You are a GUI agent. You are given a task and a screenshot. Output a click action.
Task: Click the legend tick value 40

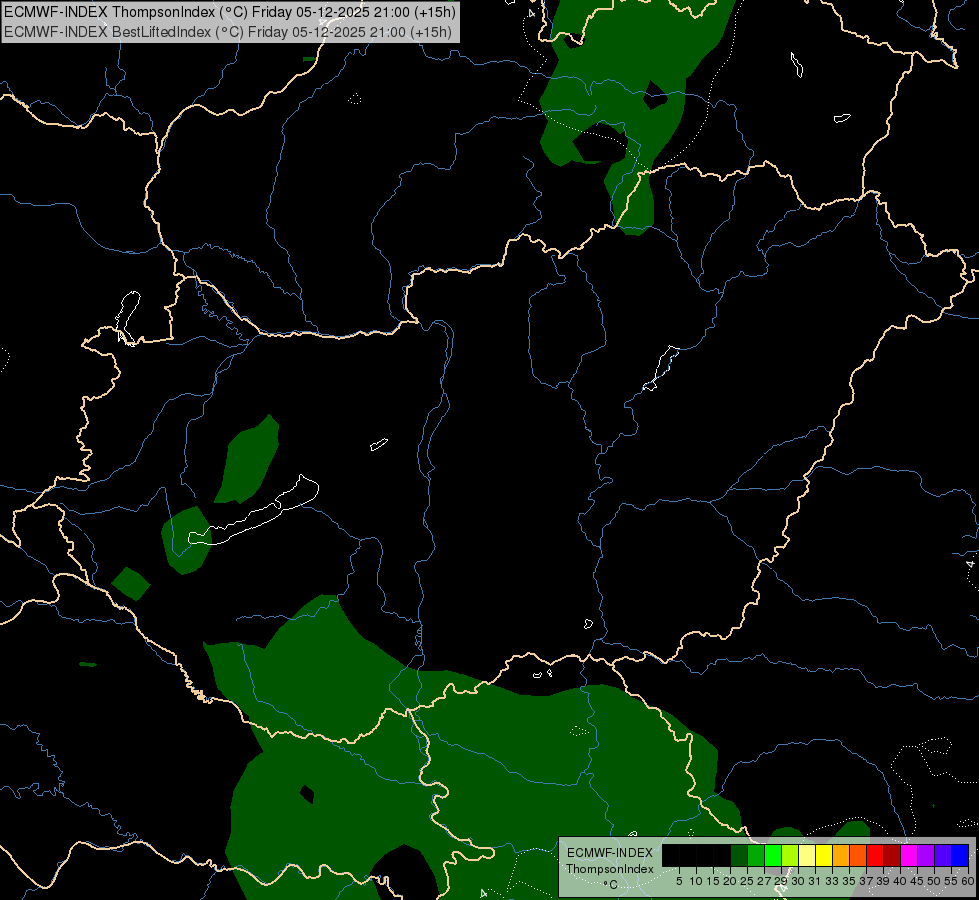point(900,881)
